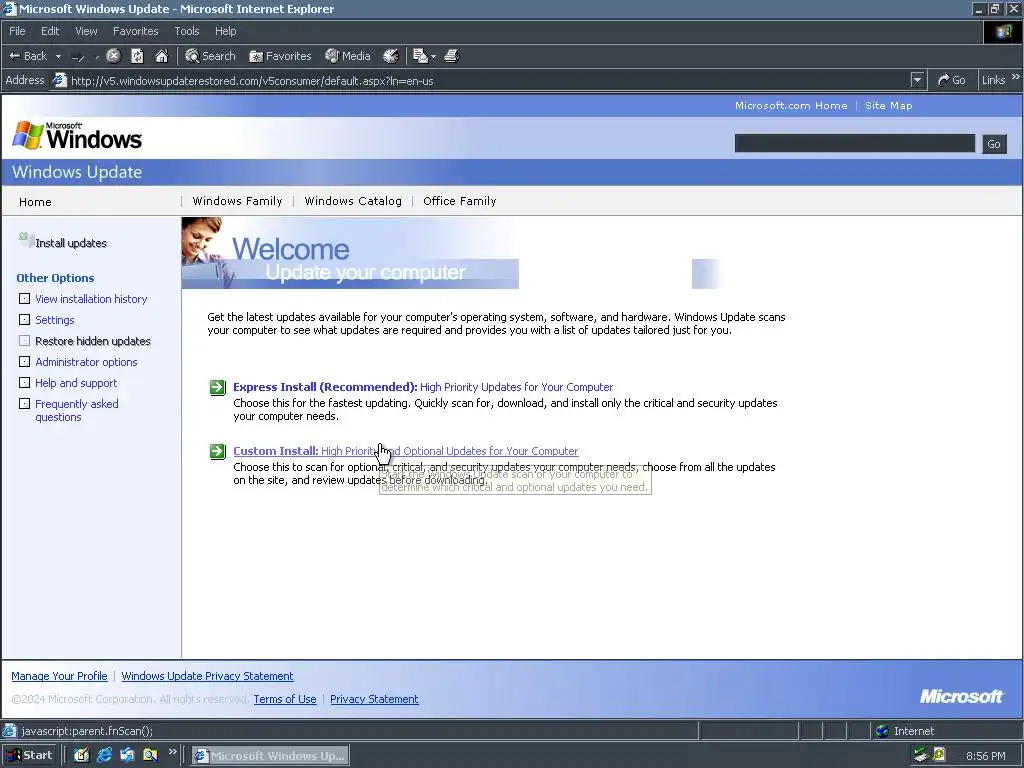Click Restore hidden updates text
Image resolution: width=1024 pixels, height=768 pixels.
[x=93, y=341]
